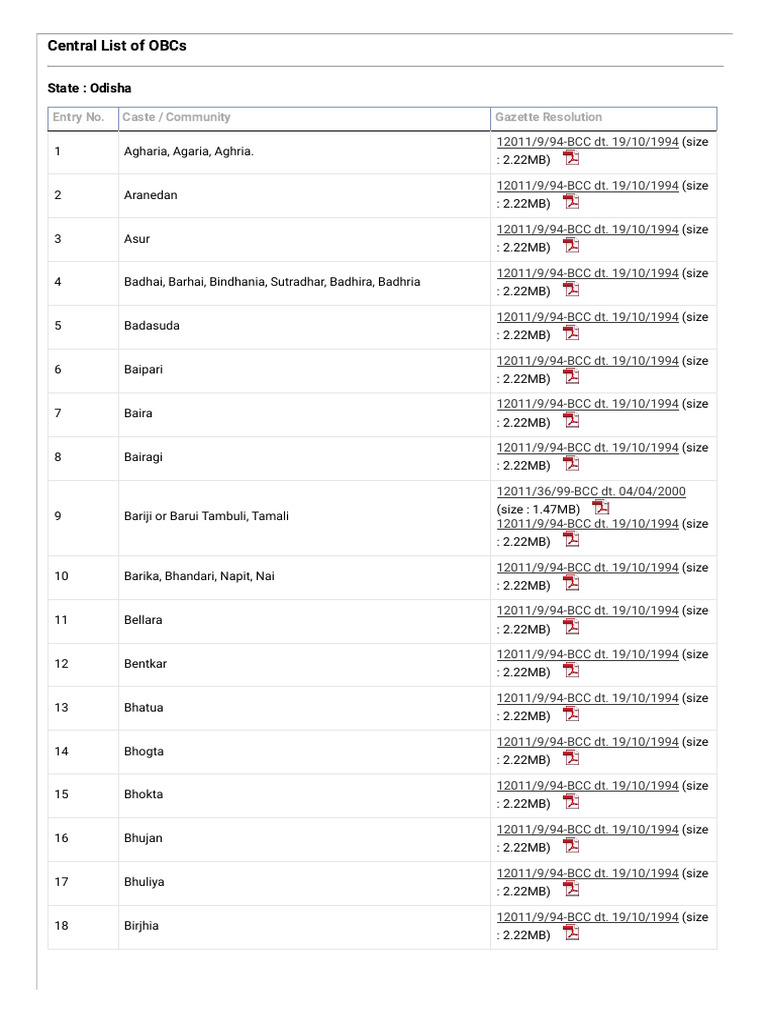Image resolution: width=768 pixels, height=1024 pixels.
Task: Click PDF icon next to size 1.47MB
Action: click(x=601, y=508)
